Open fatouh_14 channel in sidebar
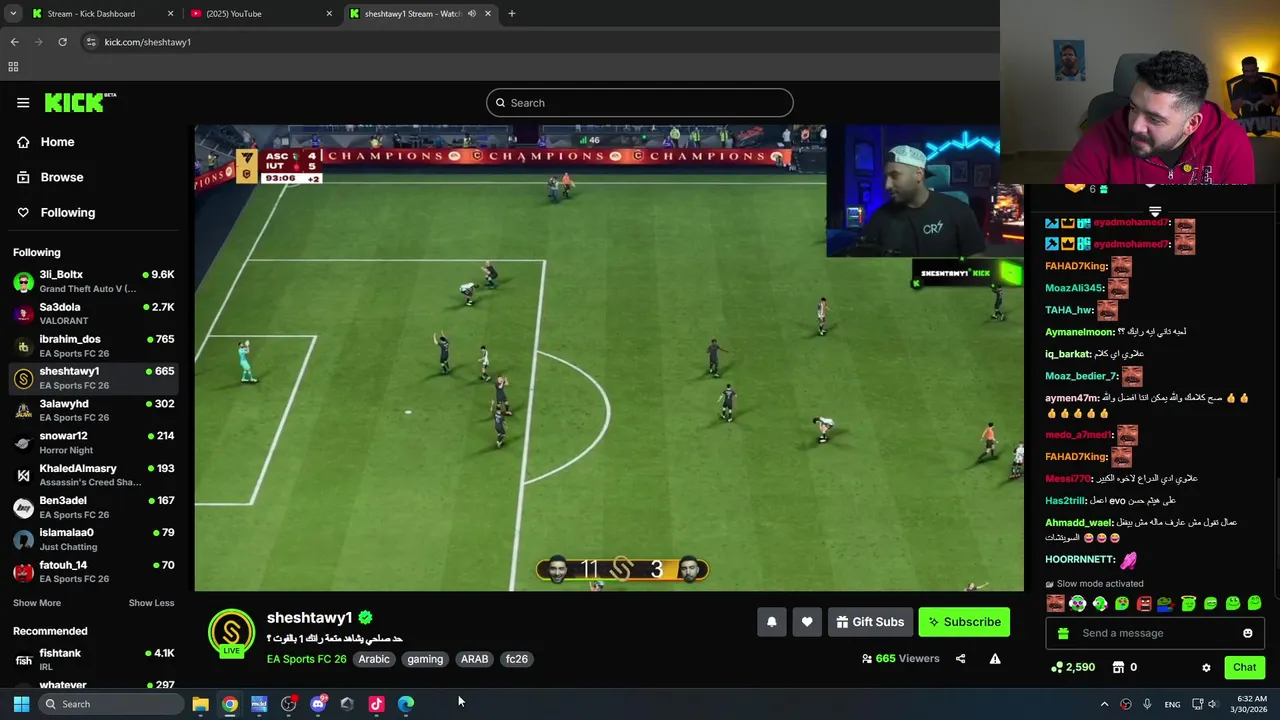The image size is (1280, 720). tap(94, 571)
